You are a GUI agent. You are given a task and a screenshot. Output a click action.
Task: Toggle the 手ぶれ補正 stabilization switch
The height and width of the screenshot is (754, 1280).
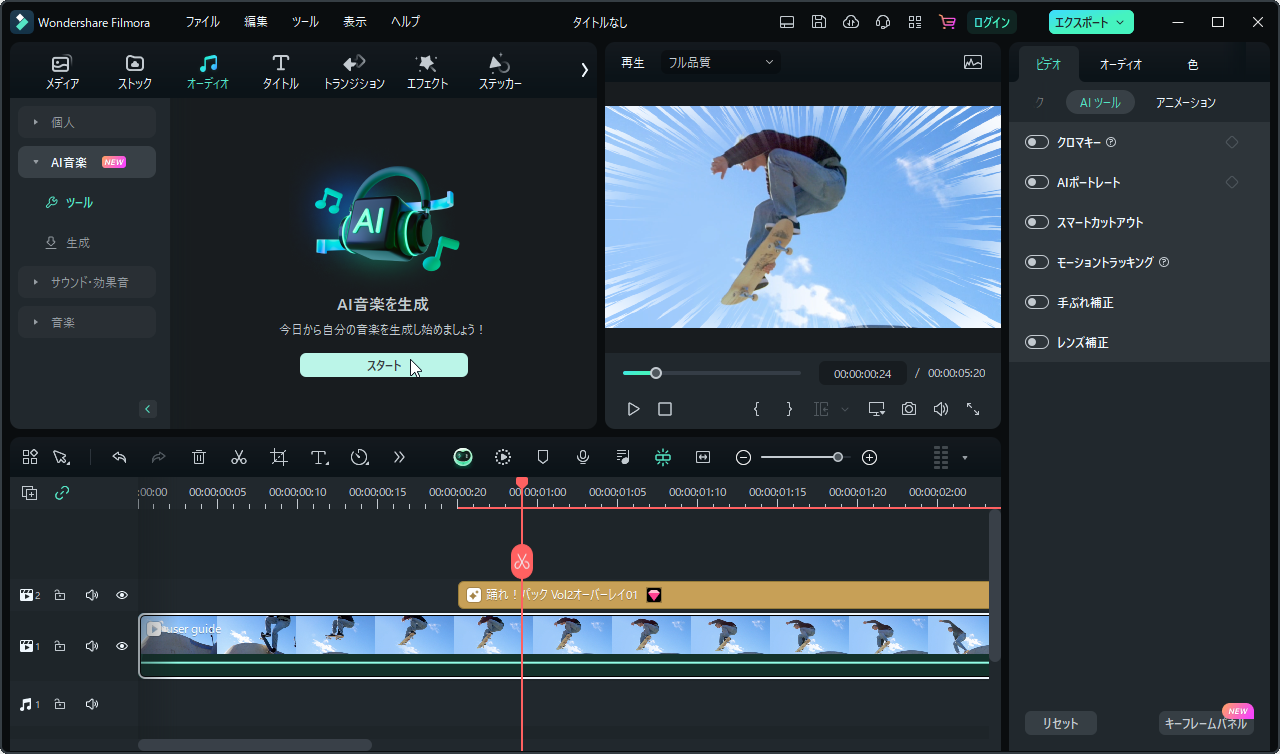click(x=1037, y=302)
